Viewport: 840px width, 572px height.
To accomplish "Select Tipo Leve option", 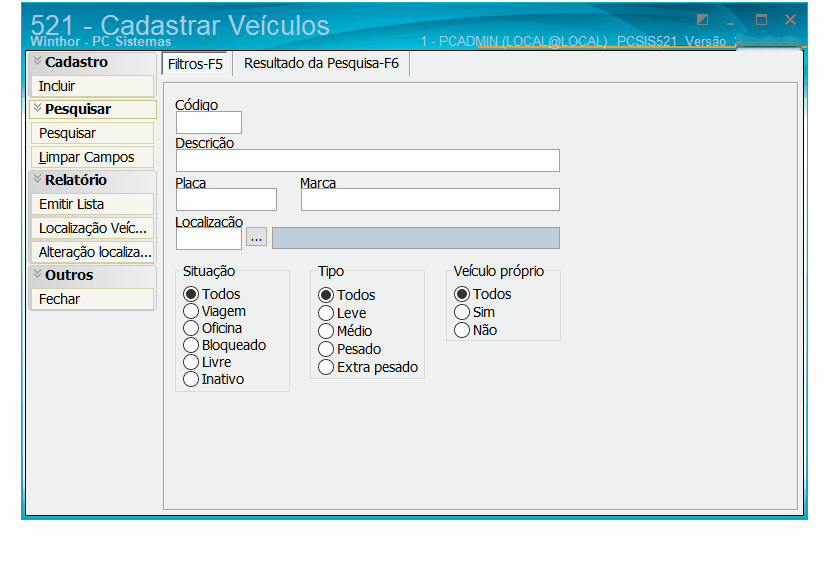I will tap(326, 313).
